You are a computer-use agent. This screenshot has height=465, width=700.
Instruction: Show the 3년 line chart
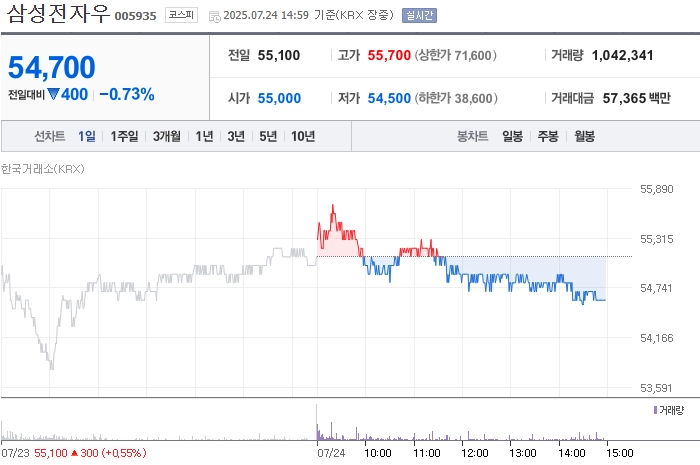[x=236, y=136]
